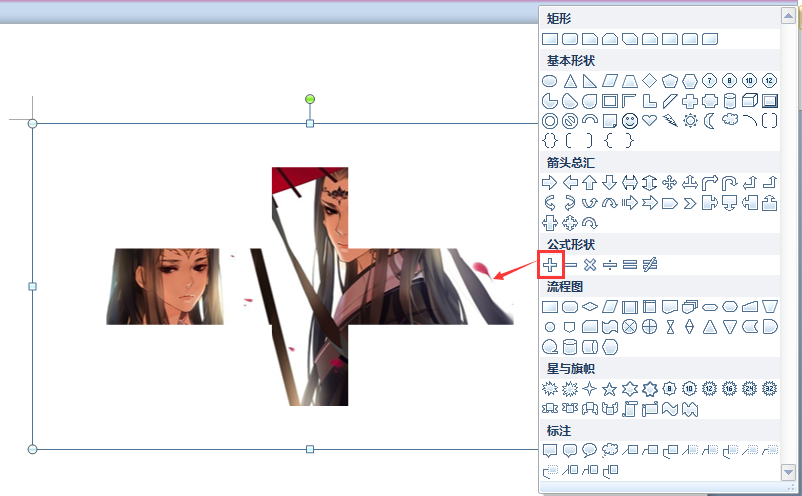The image size is (802, 496).
Task: Insert the Cloud basic shape
Action: coord(729,120)
